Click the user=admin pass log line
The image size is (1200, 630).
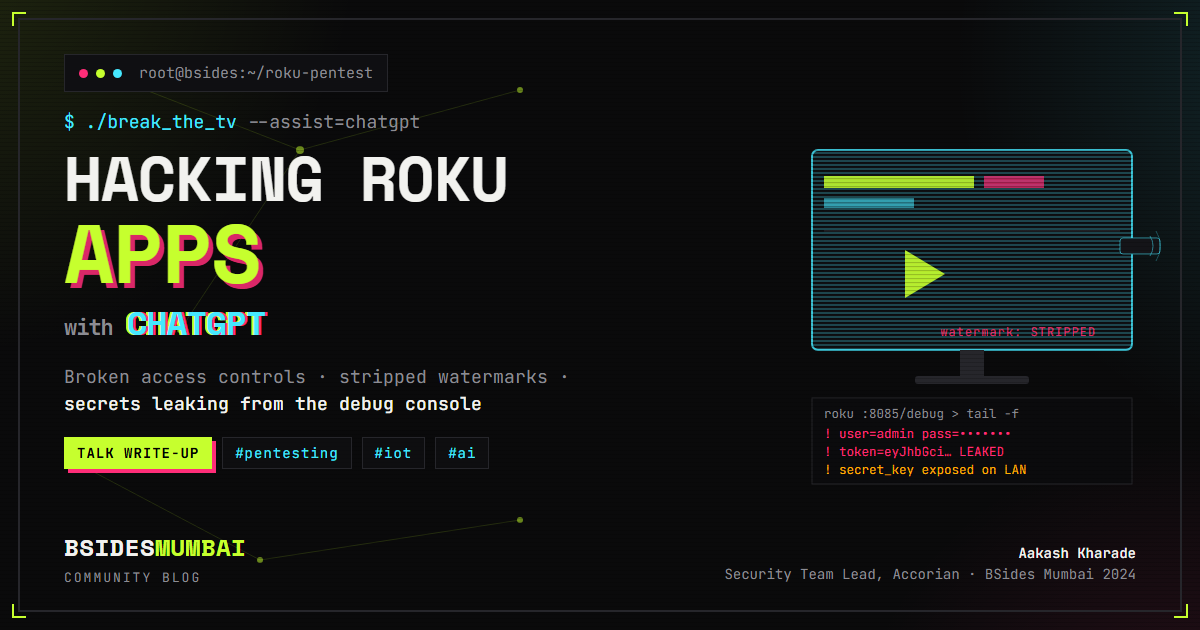click(917, 434)
